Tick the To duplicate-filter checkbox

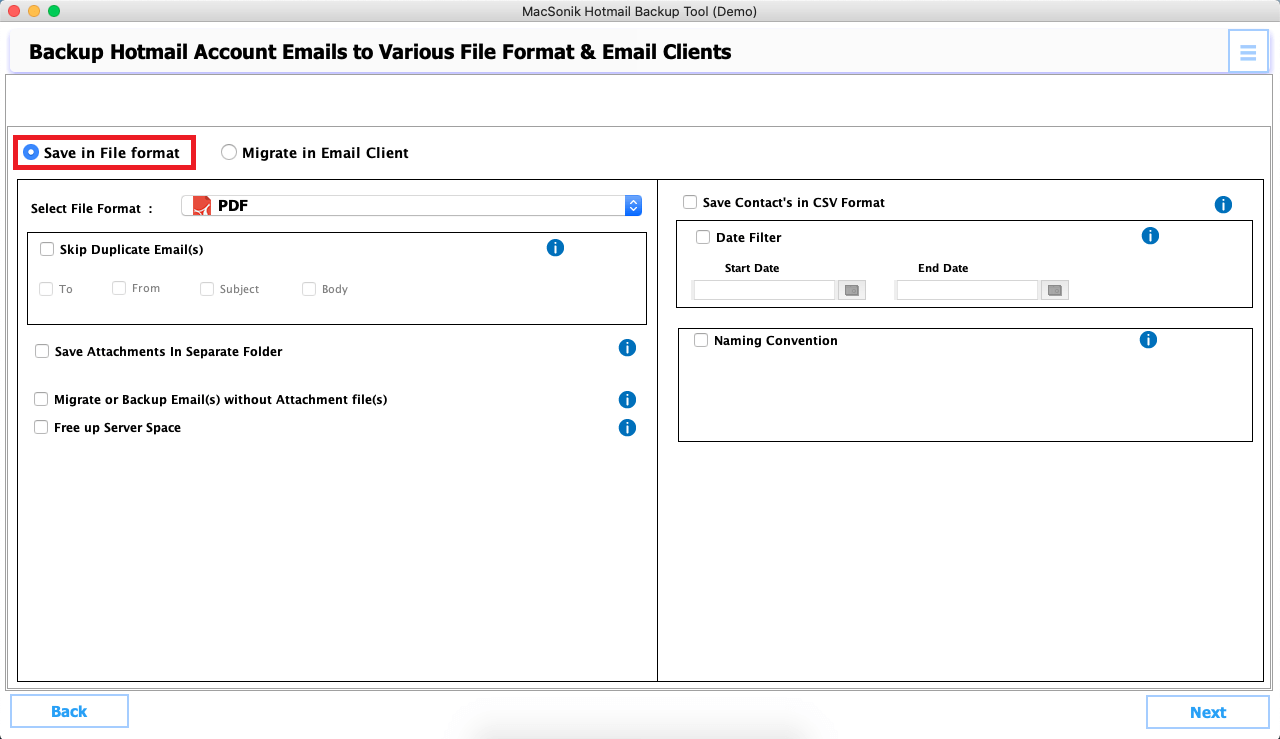(x=46, y=289)
